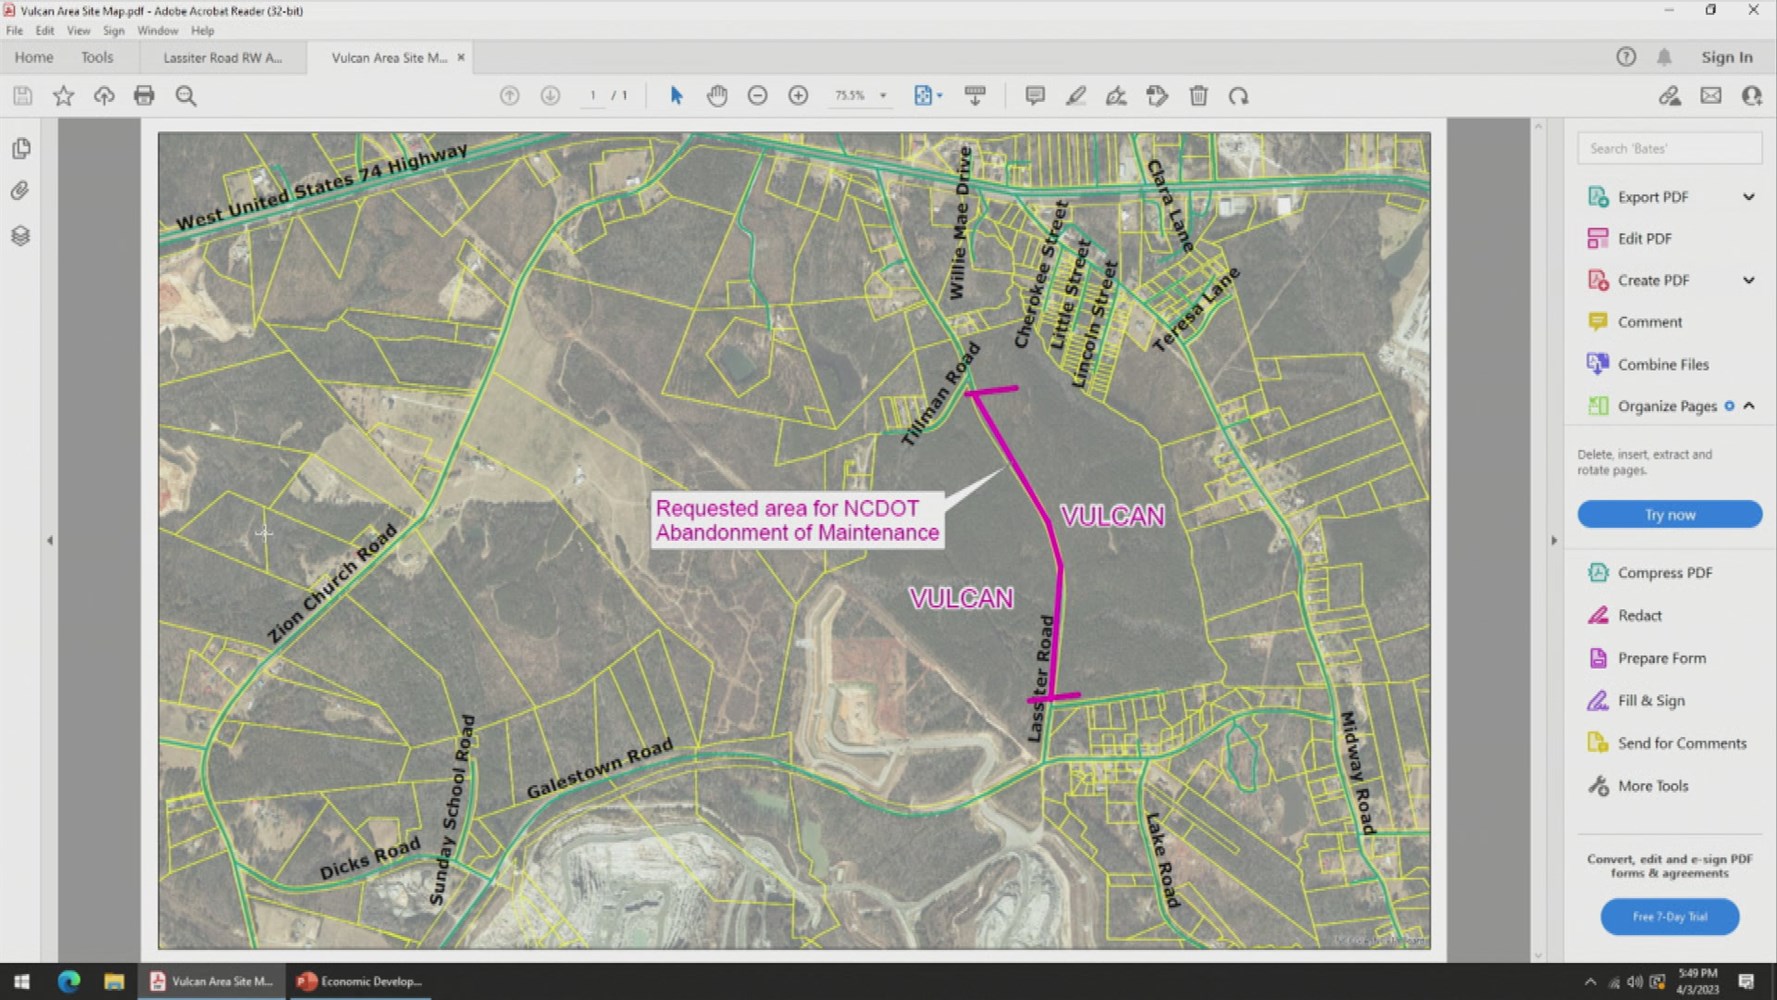Rotate the page view icon
The width and height of the screenshot is (1777, 1000).
1238,96
